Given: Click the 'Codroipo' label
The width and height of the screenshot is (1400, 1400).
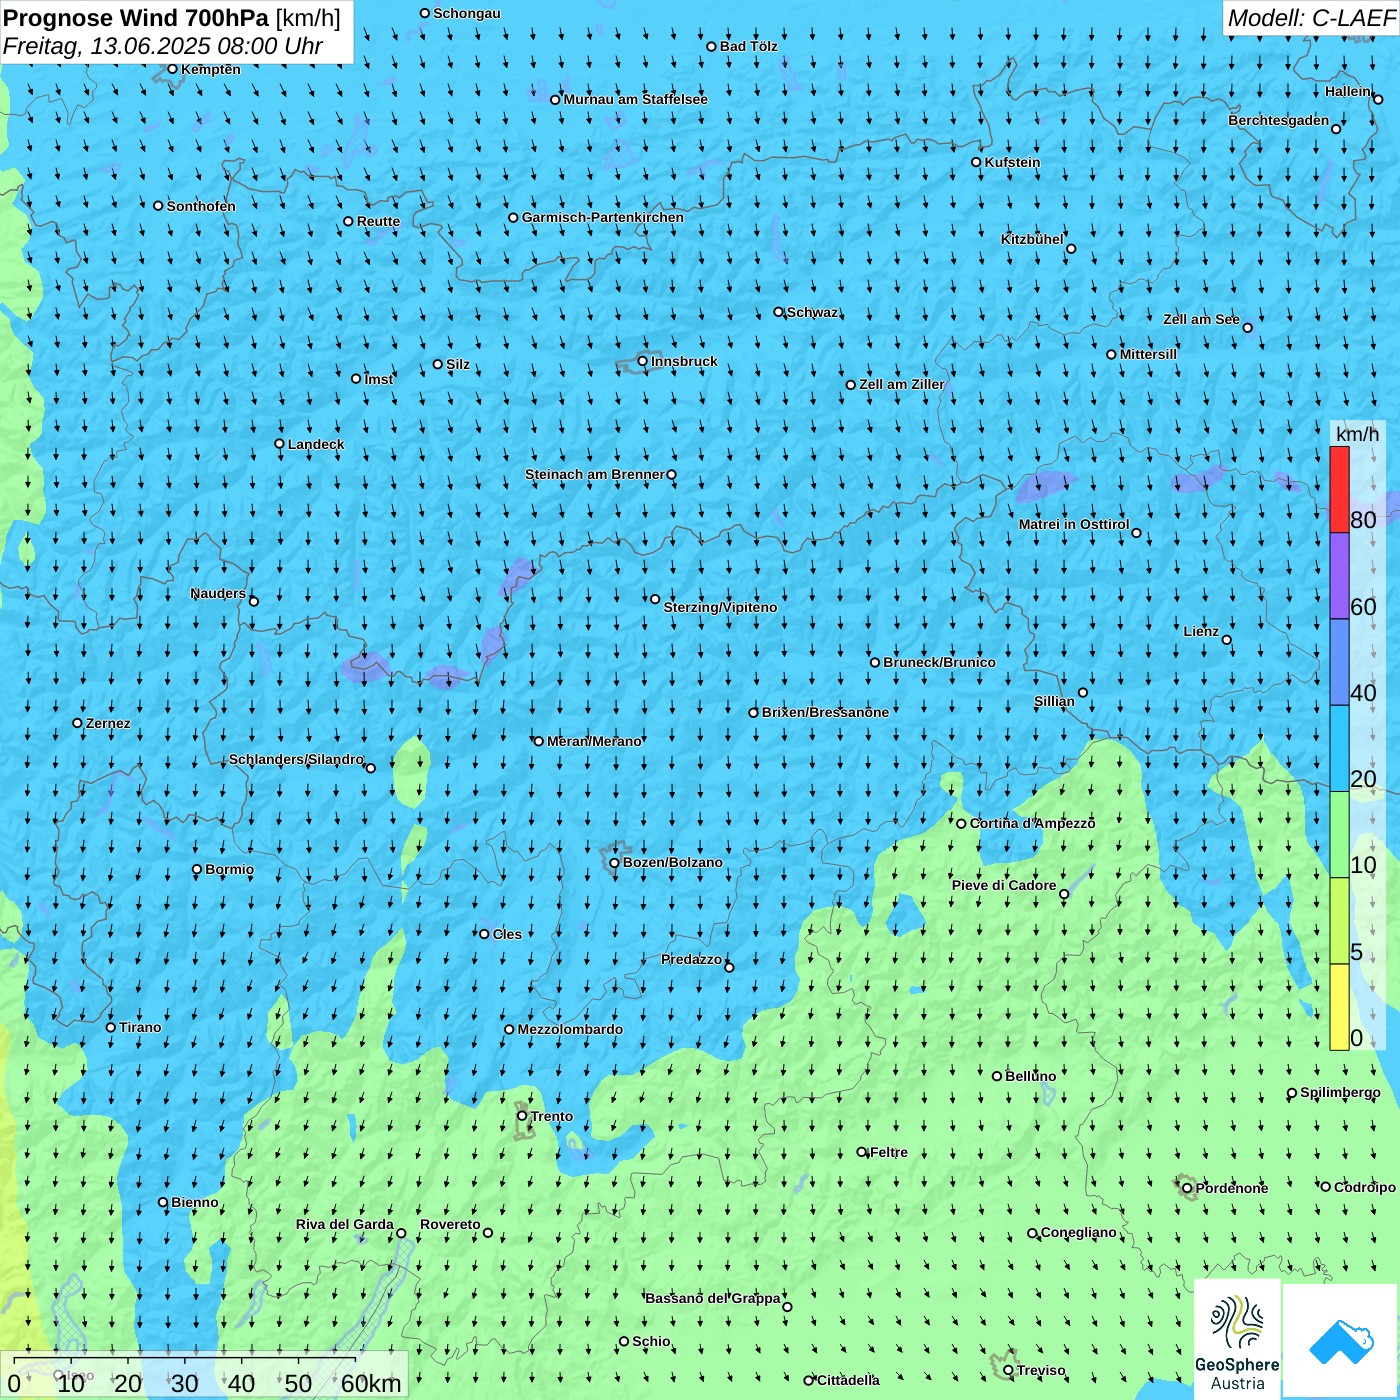Looking at the screenshot, I should pos(1365,1187).
